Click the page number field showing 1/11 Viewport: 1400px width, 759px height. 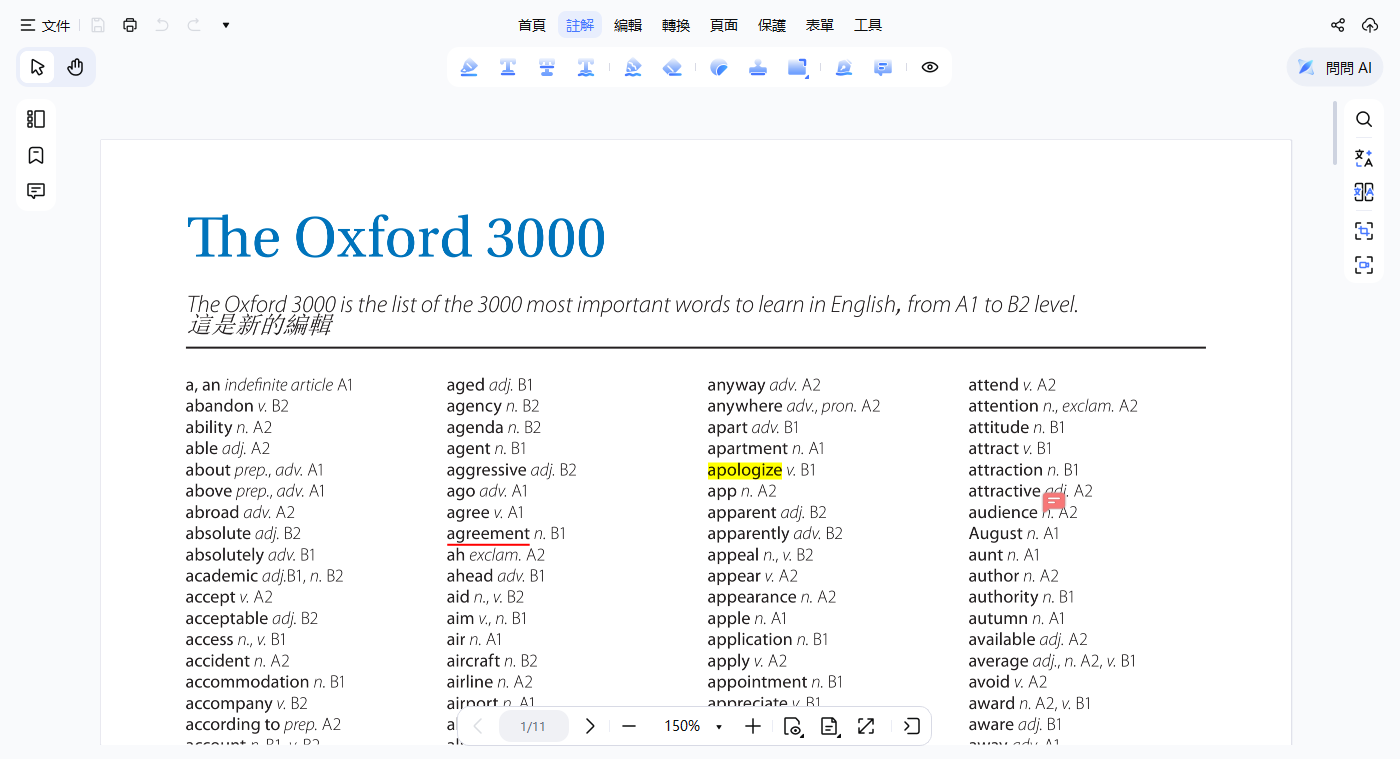534,726
